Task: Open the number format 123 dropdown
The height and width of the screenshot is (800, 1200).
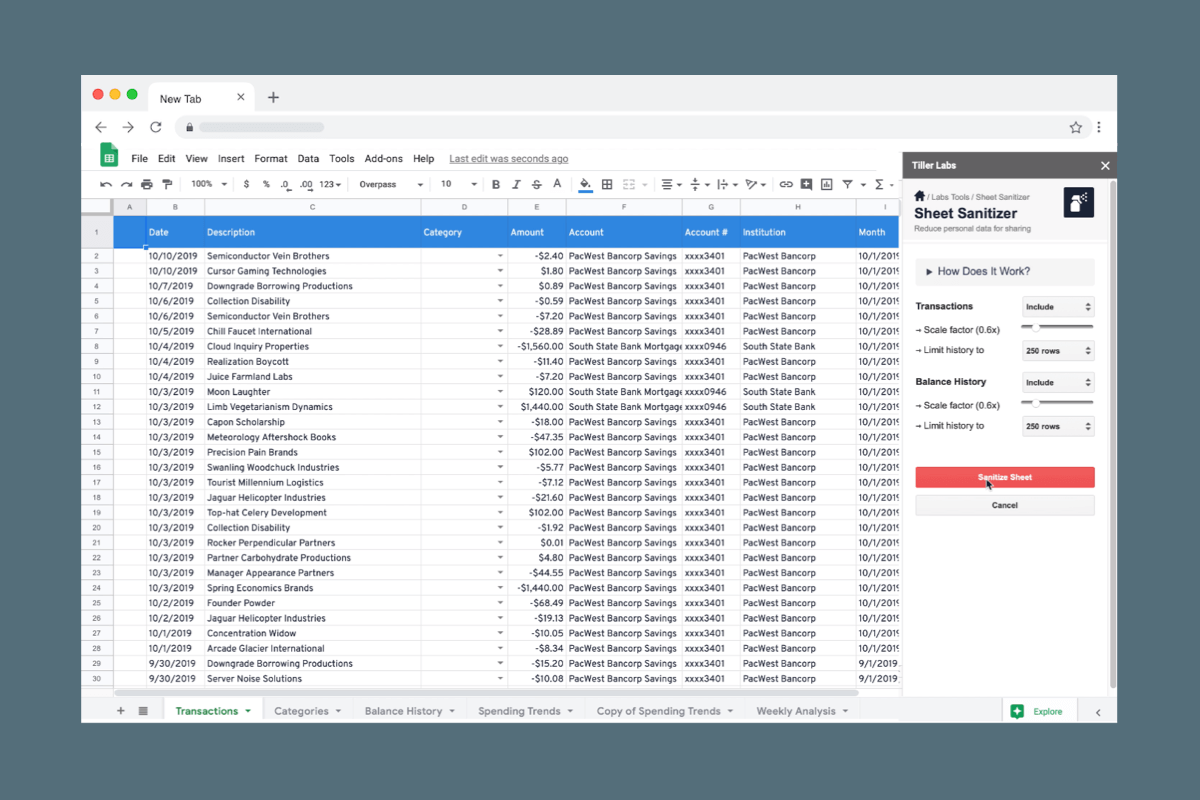Action: (x=332, y=184)
